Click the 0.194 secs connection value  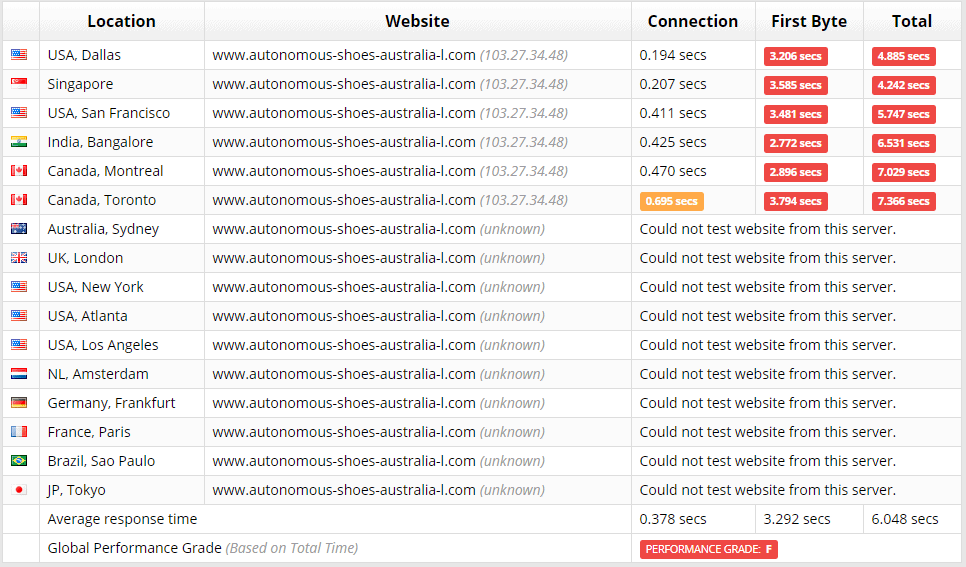(673, 55)
